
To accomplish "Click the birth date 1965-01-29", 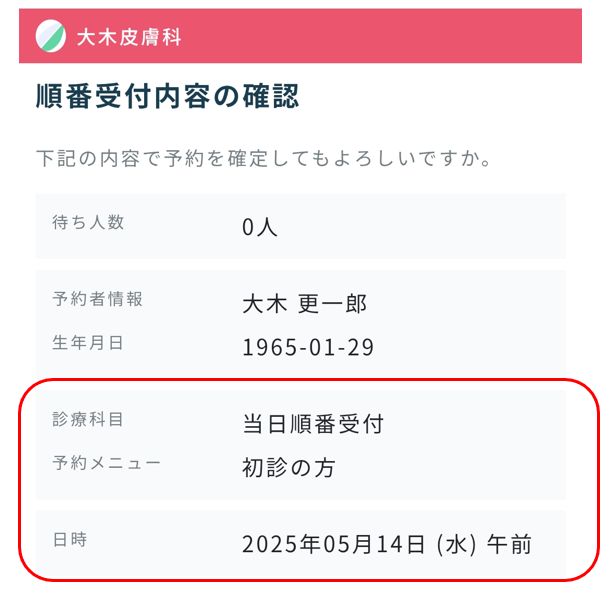I will 308,347.
